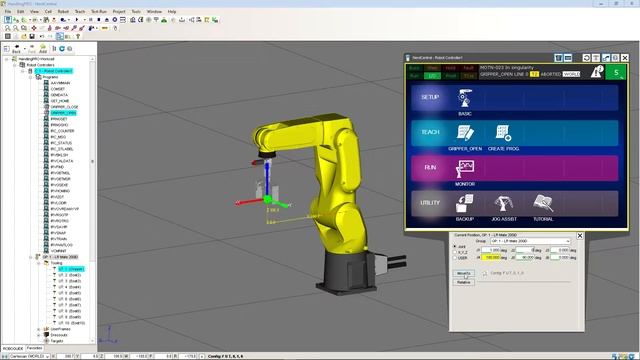
Task: Switch to the Favorites tab below cell browser
Action: click(34, 348)
